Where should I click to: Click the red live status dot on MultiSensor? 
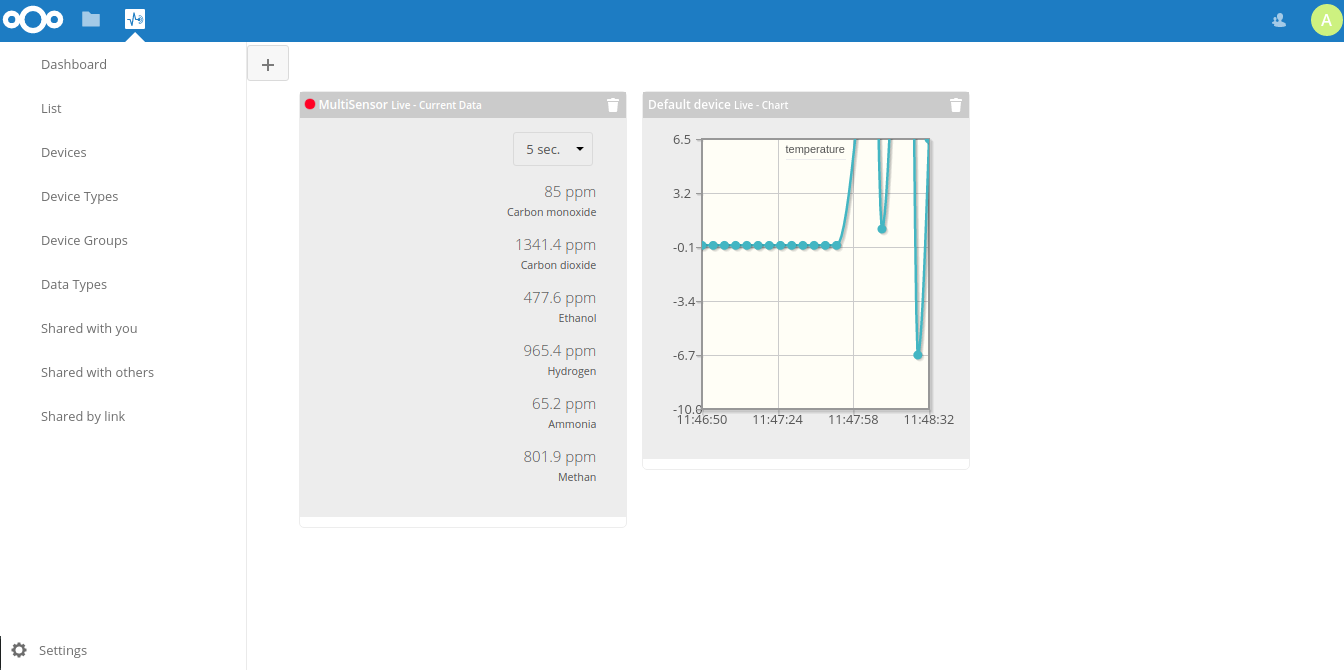click(310, 104)
